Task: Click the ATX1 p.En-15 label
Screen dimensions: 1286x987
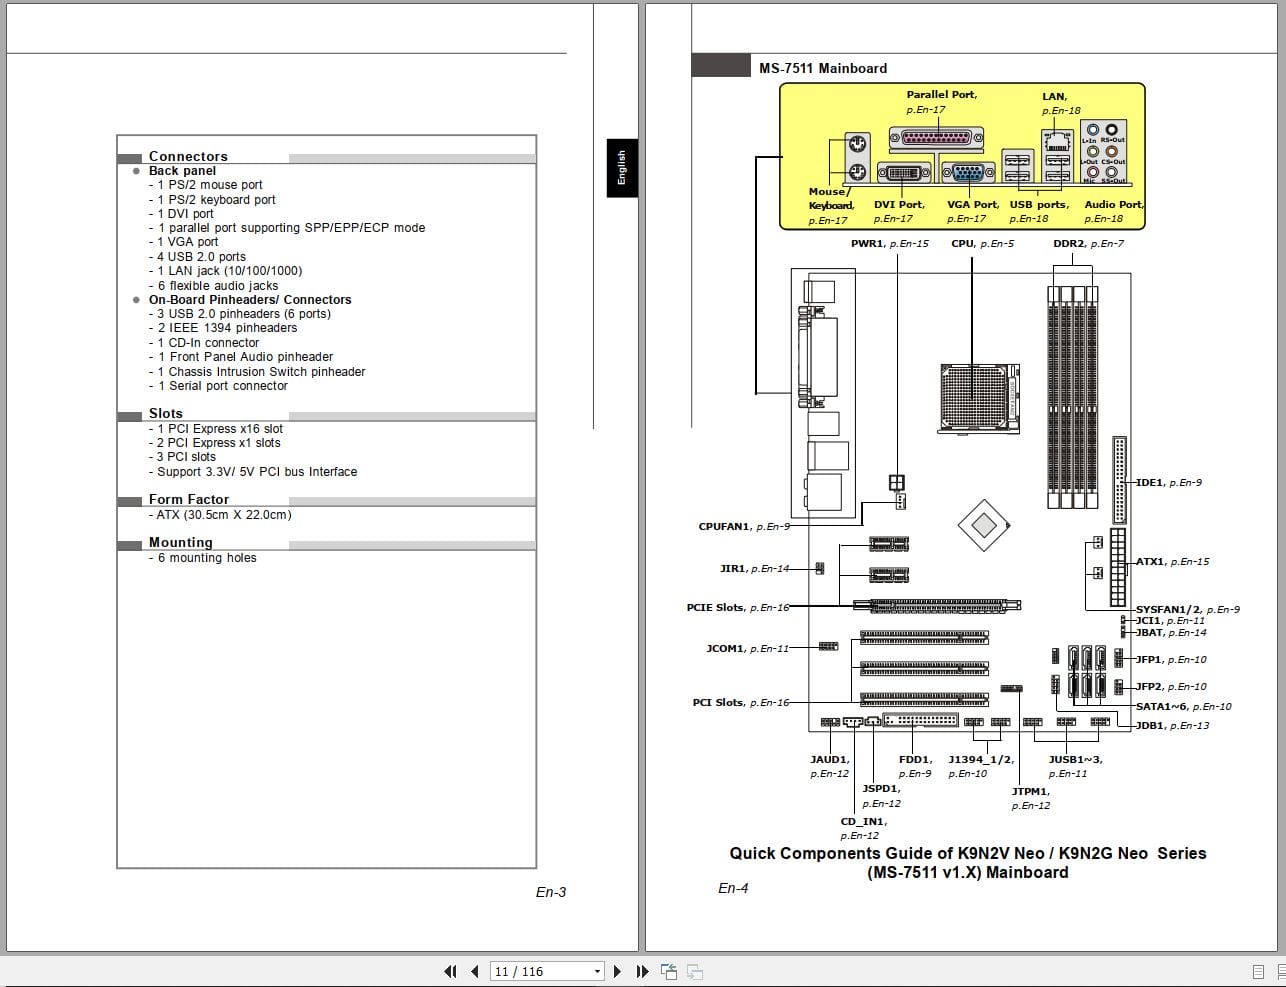Action: [x=1173, y=561]
